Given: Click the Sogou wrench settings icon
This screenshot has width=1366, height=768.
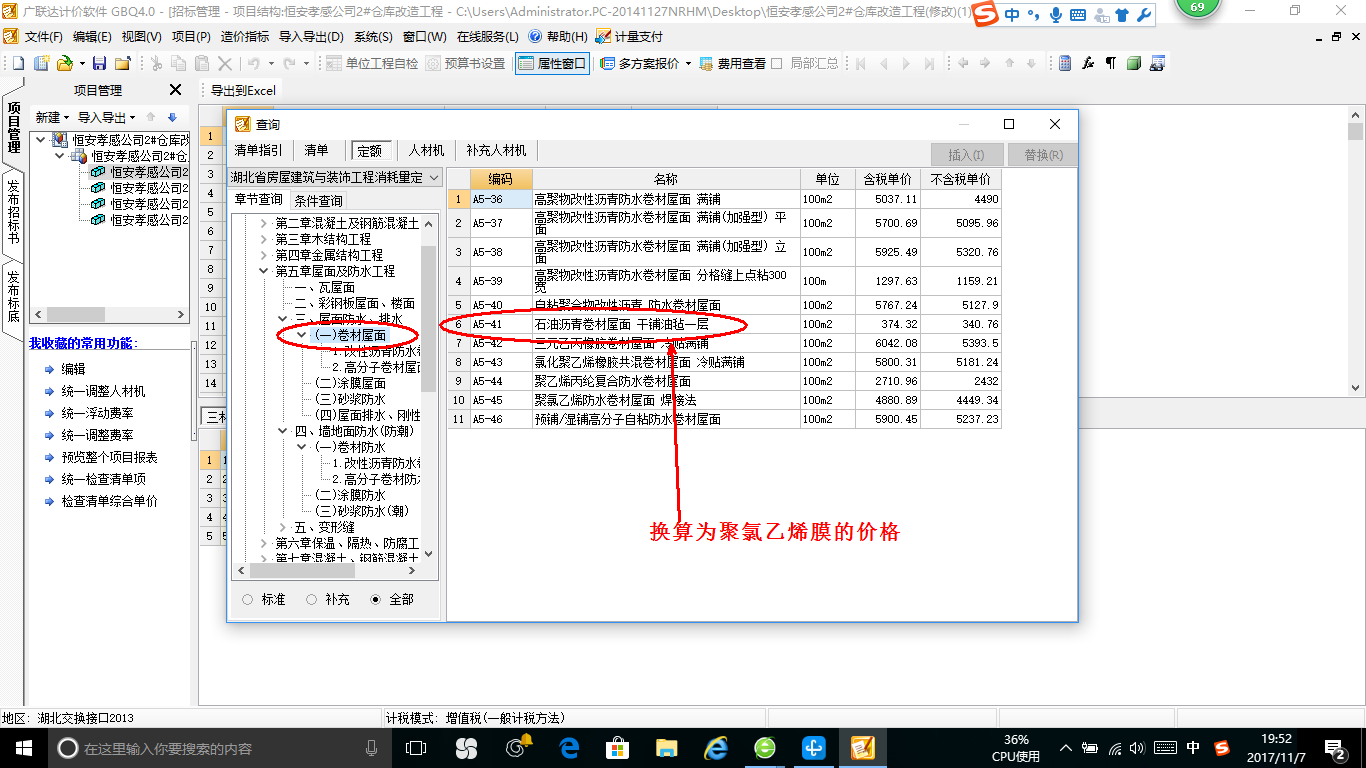Looking at the screenshot, I should tap(1144, 15).
